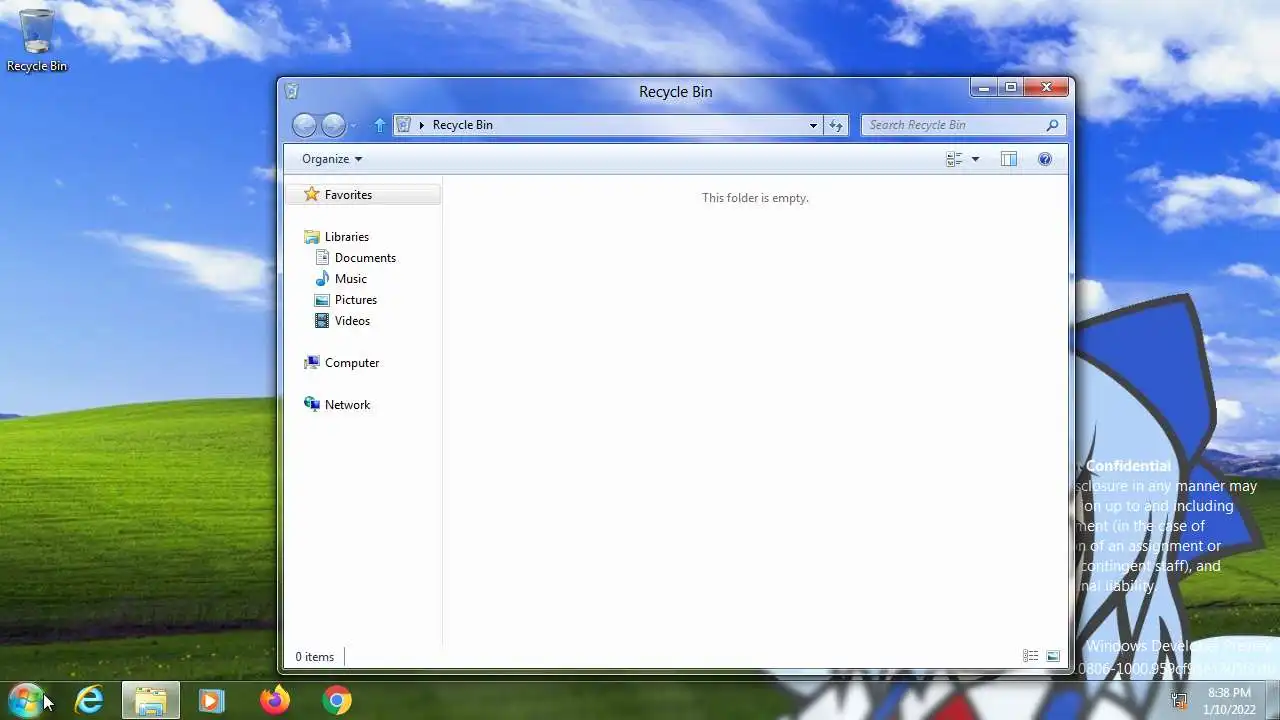
Task: Go forward with the Forward arrow button
Action: click(333, 125)
